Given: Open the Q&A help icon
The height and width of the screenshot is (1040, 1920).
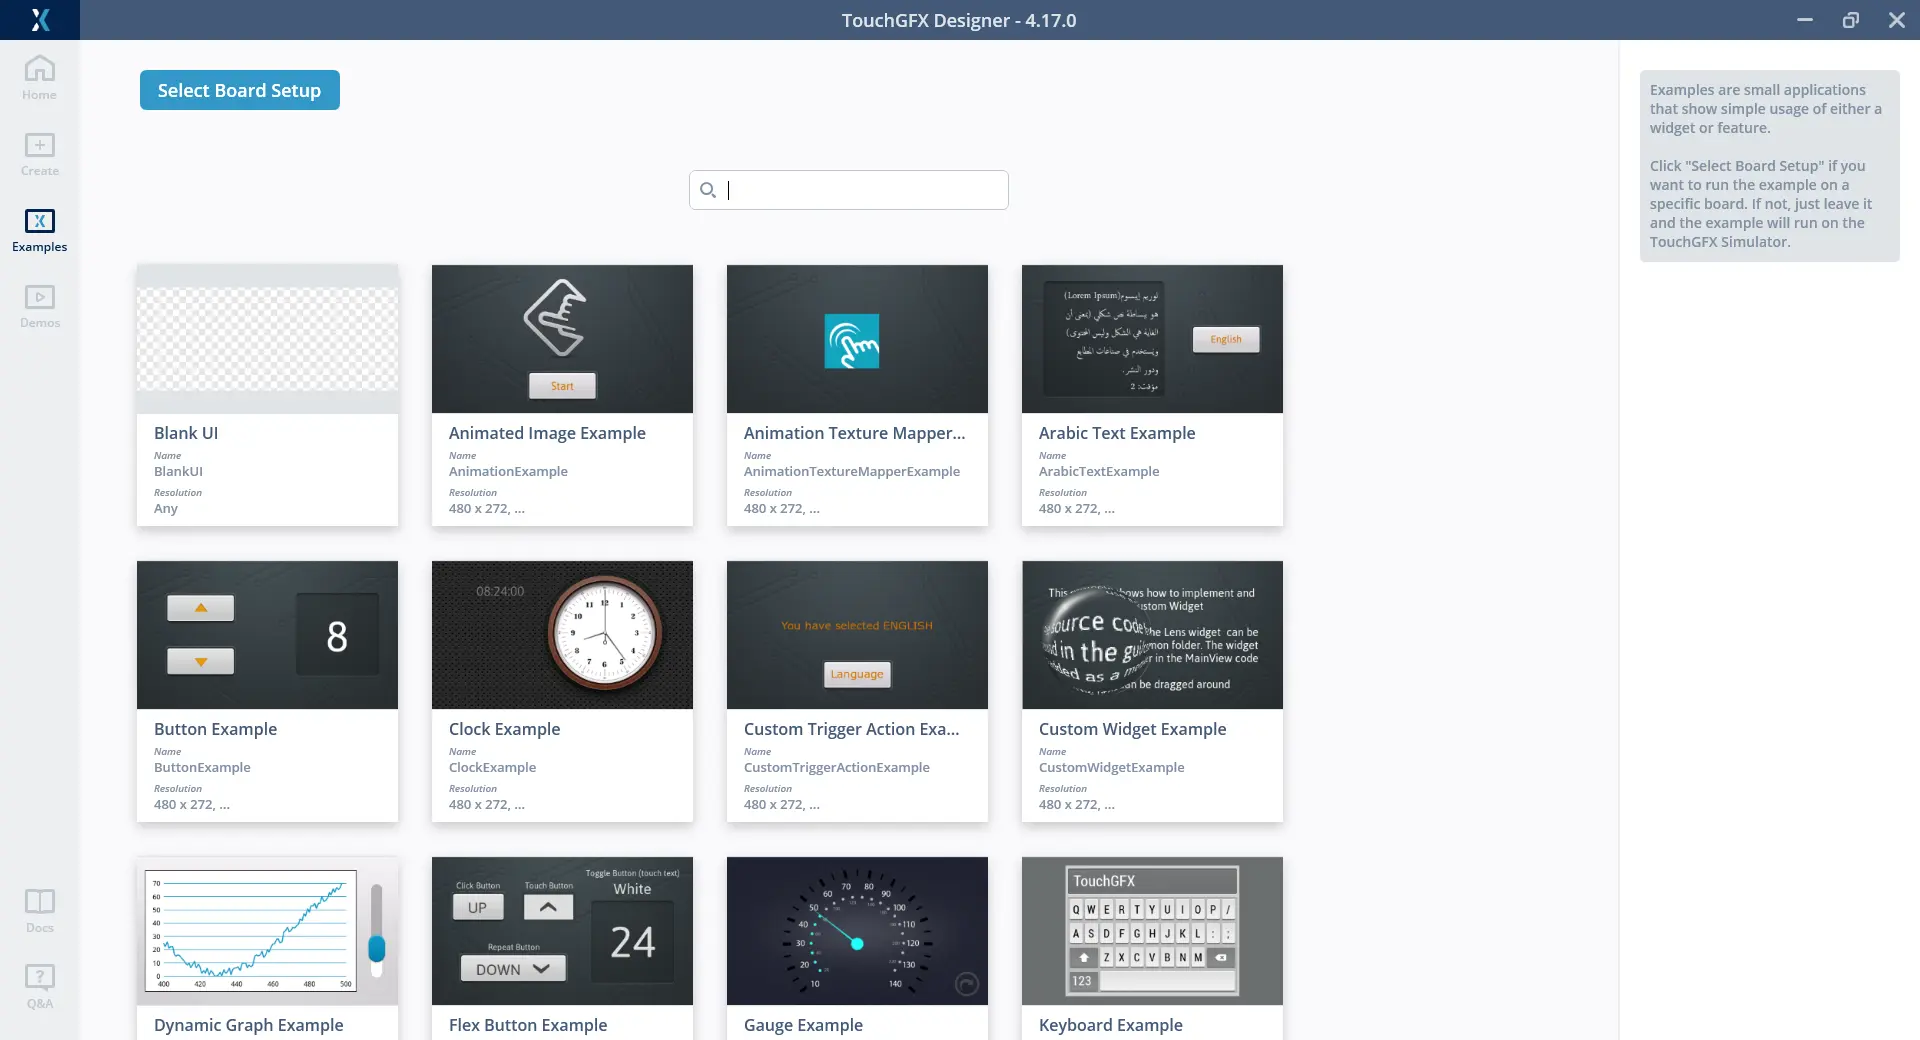Looking at the screenshot, I should pyautogui.click(x=40, y=977).
